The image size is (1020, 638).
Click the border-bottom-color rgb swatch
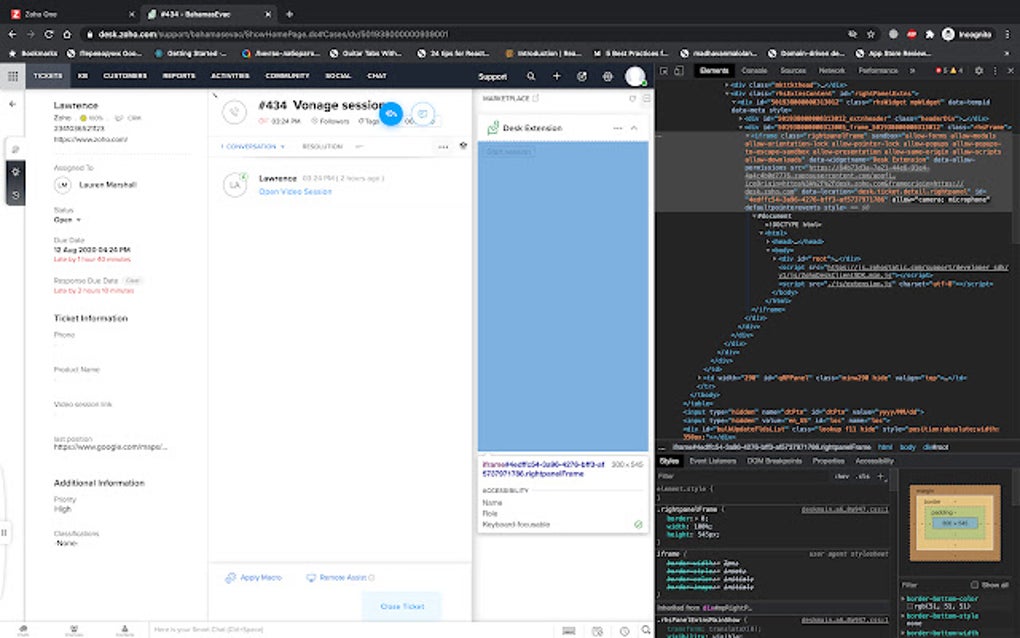click(910, 607)
